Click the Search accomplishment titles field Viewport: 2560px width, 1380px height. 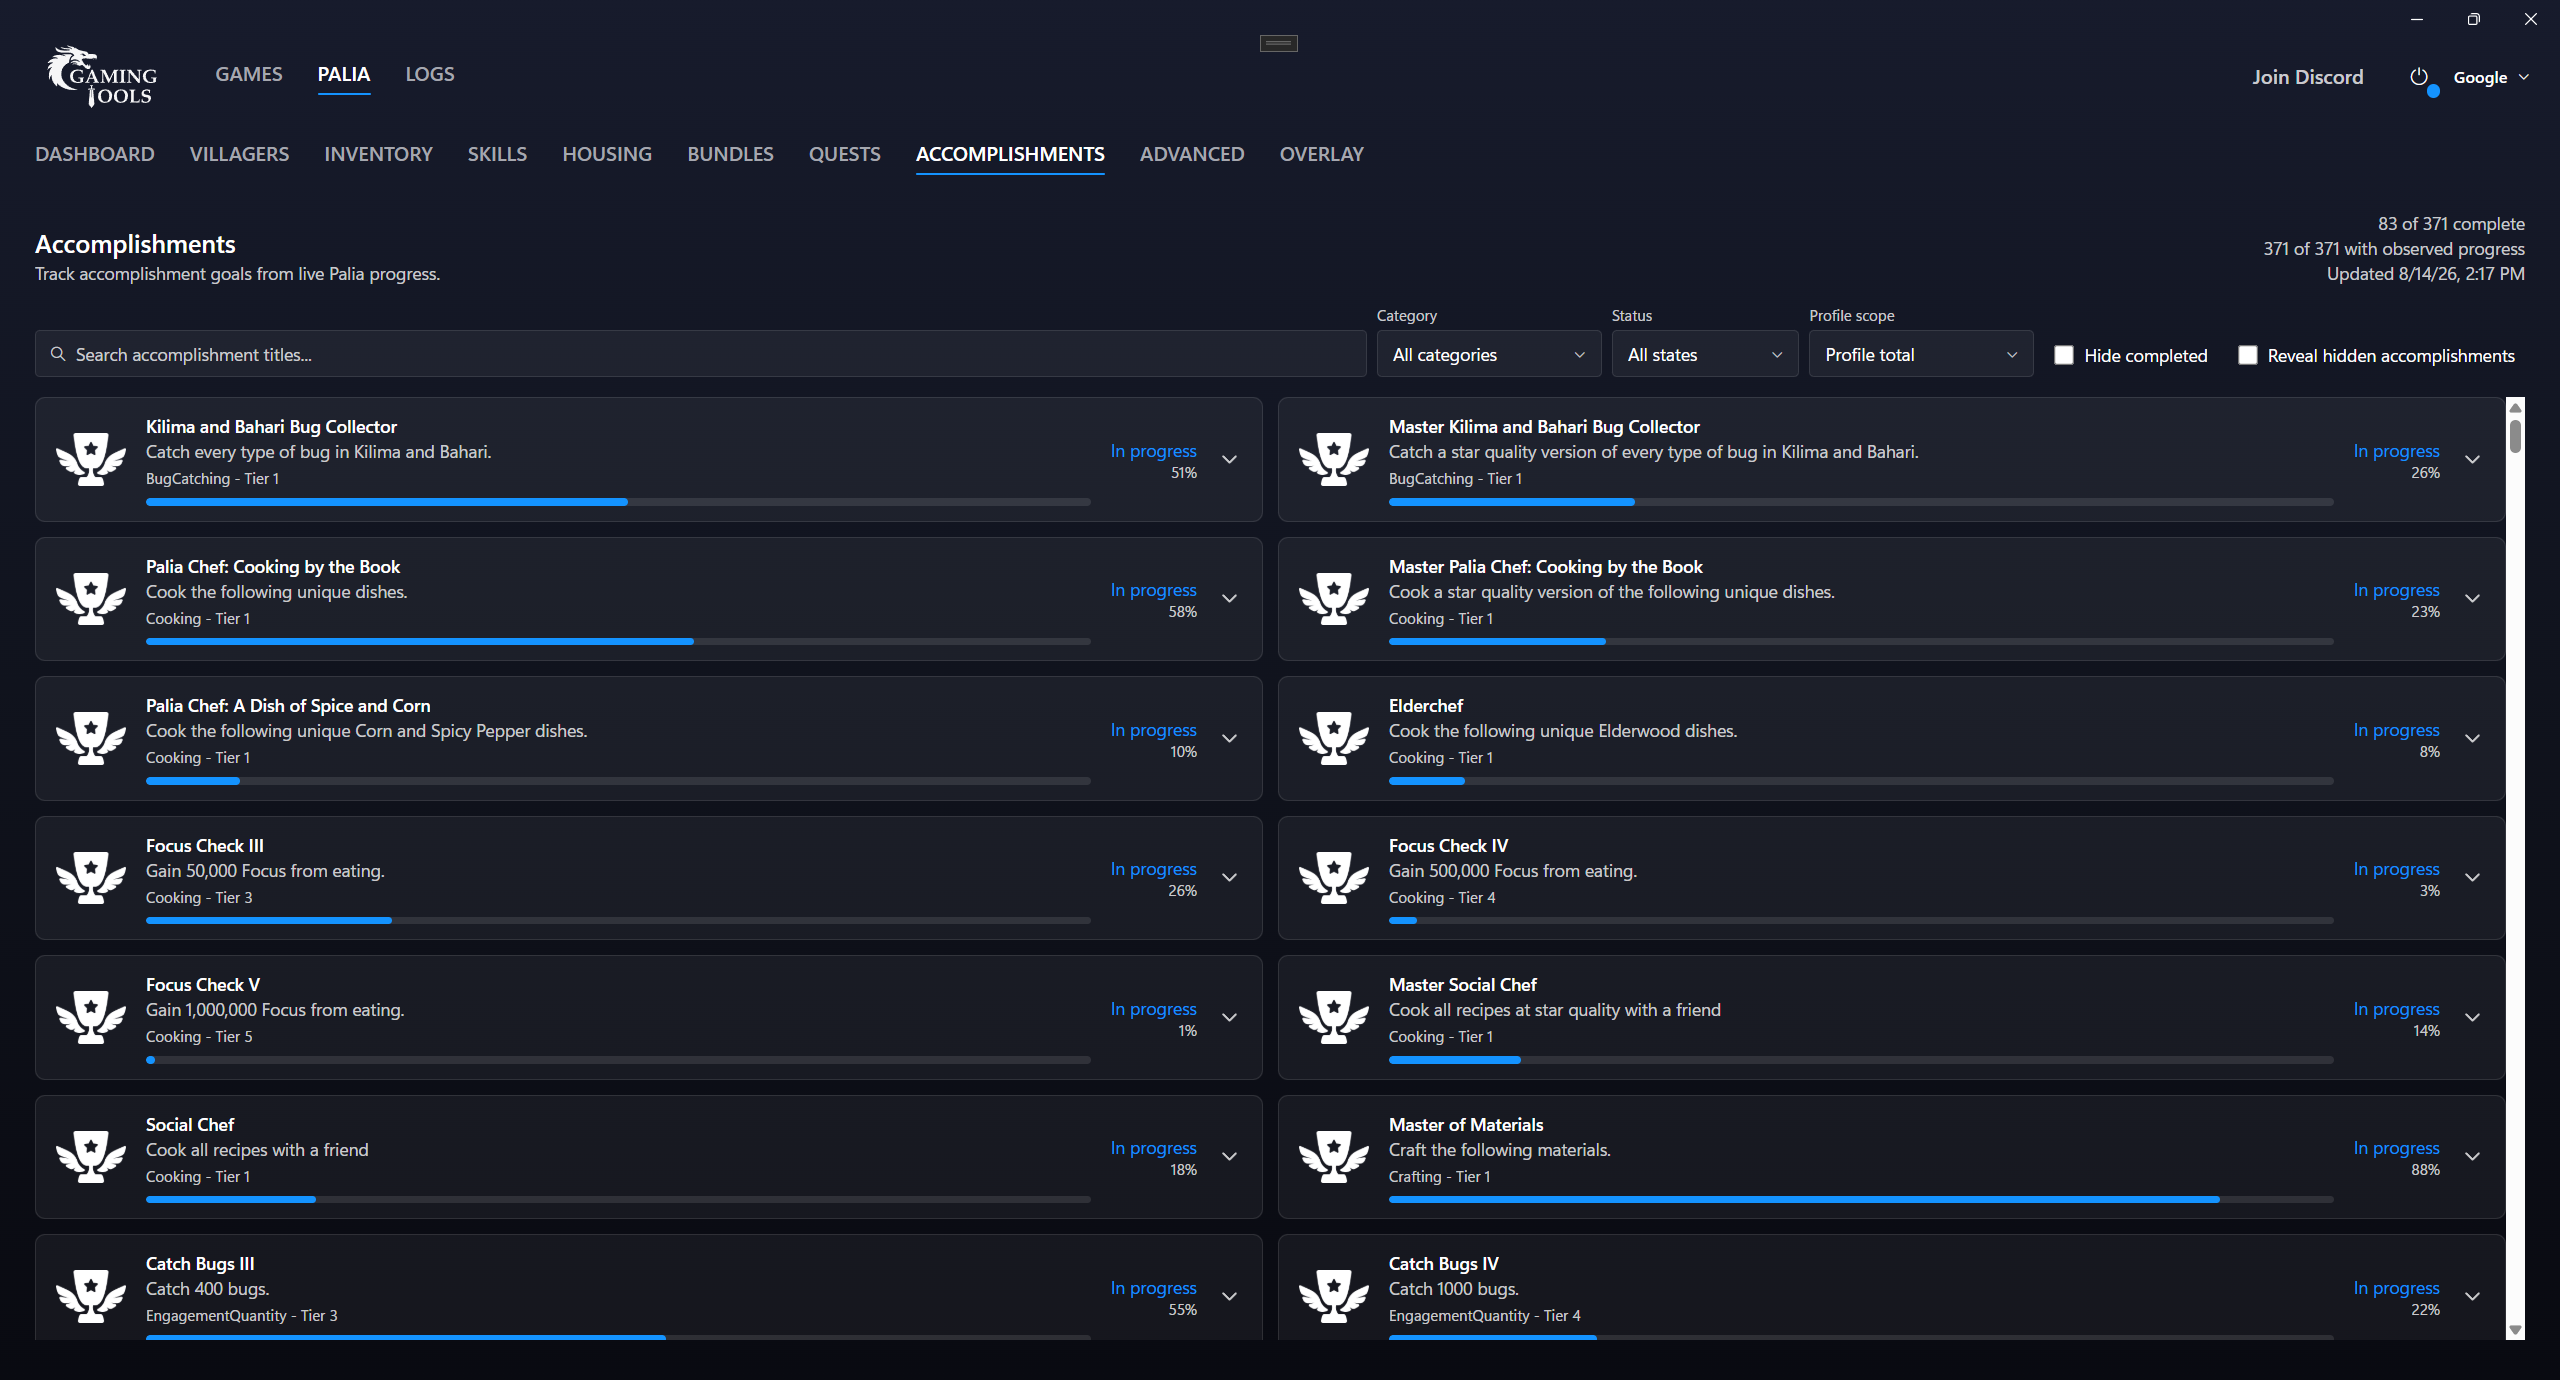(701, 354)
